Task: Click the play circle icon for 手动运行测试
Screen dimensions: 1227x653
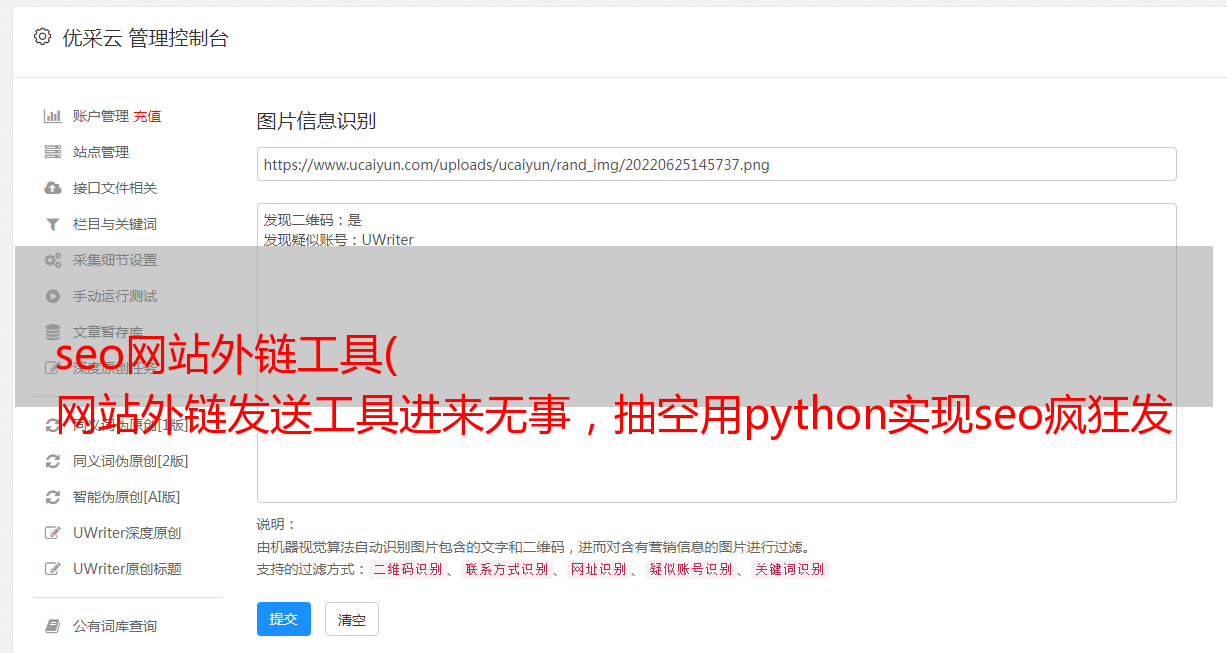Action: coord(53,296)
